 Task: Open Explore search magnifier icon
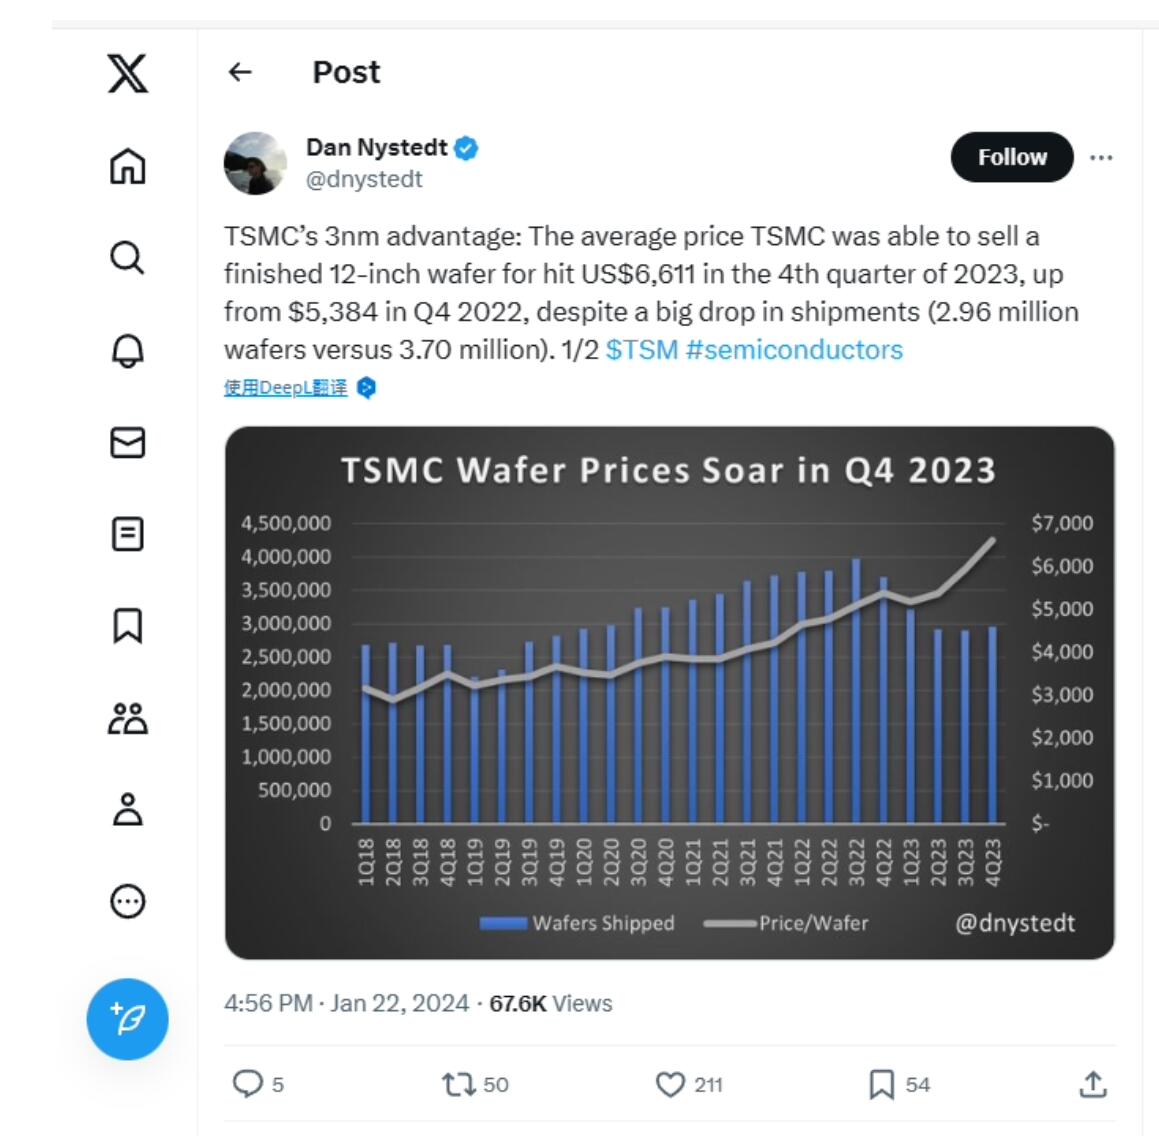click(127, 258)
